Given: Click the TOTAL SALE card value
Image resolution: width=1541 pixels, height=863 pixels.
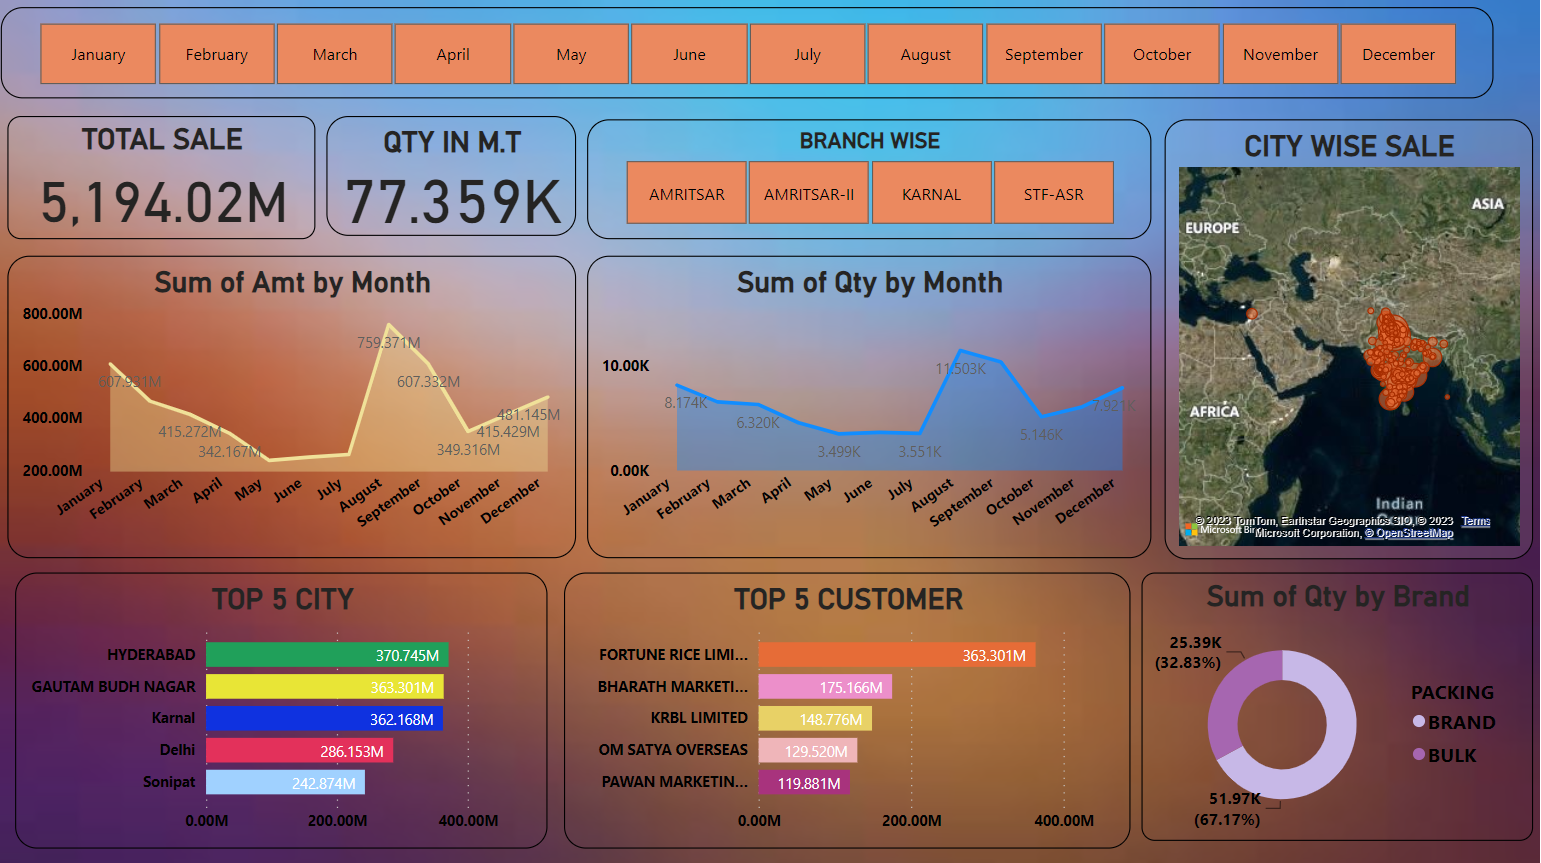Looking at the screenshot, I should 163,203.
